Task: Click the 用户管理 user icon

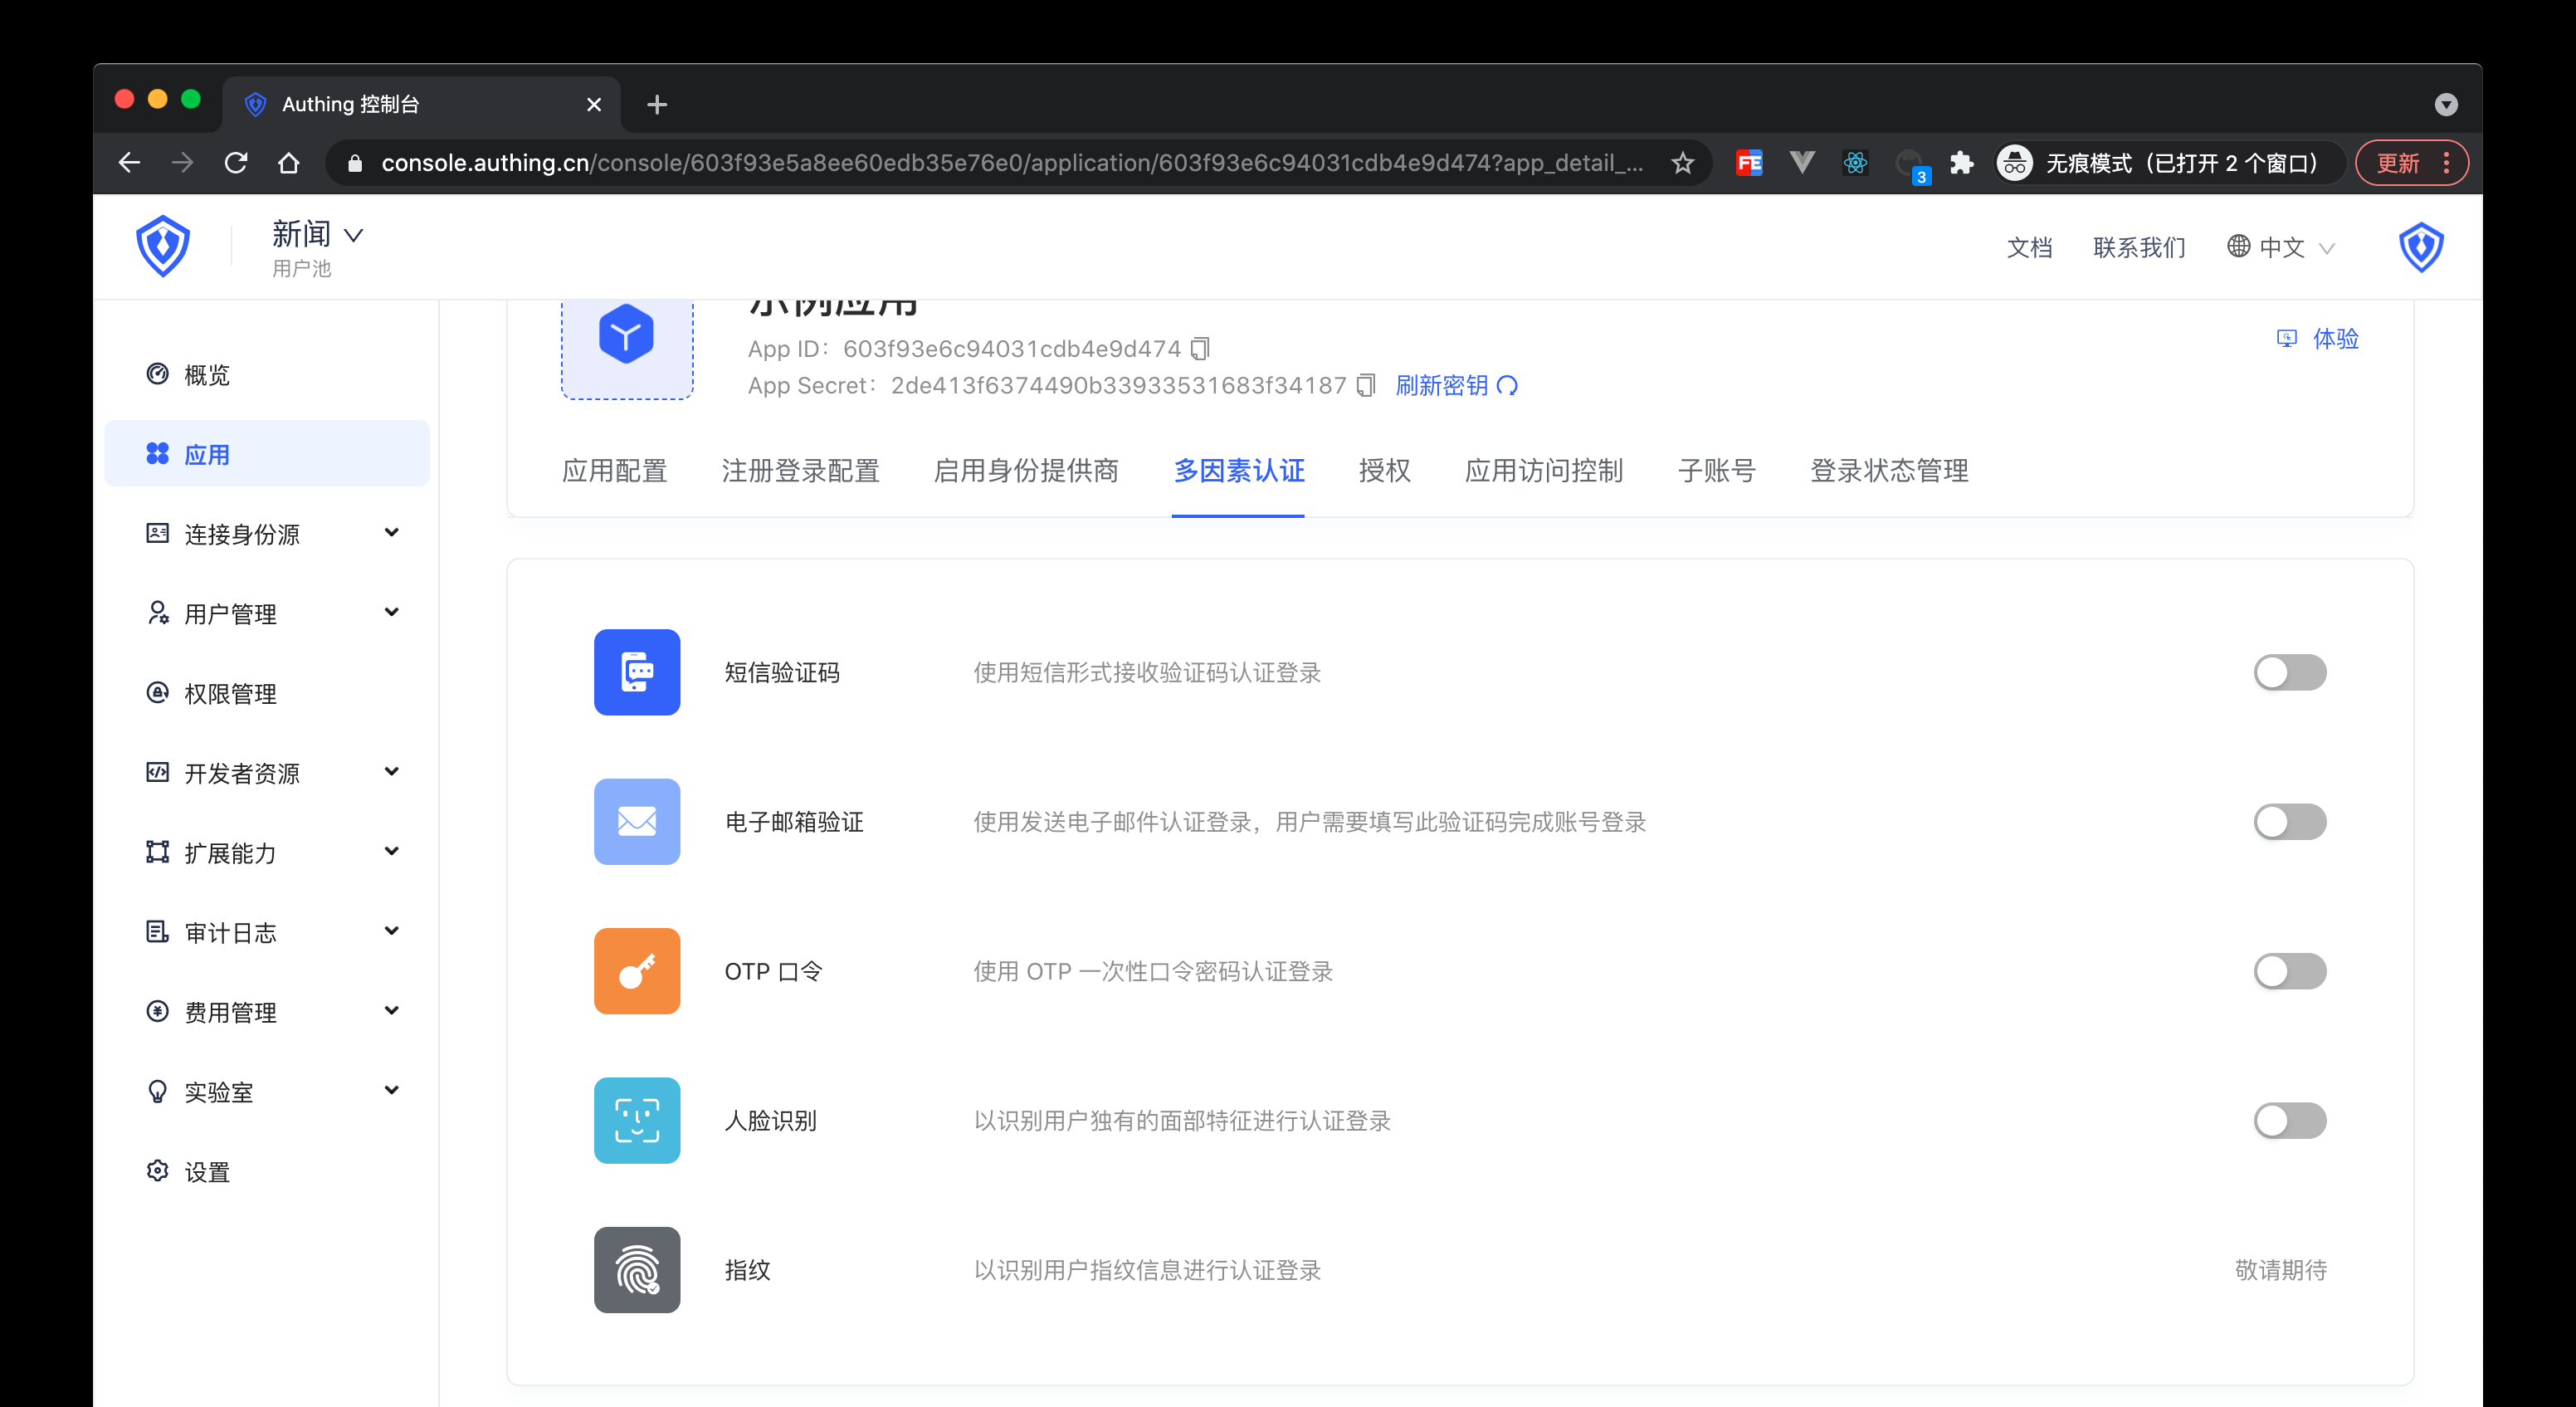Action: point(157,613)
